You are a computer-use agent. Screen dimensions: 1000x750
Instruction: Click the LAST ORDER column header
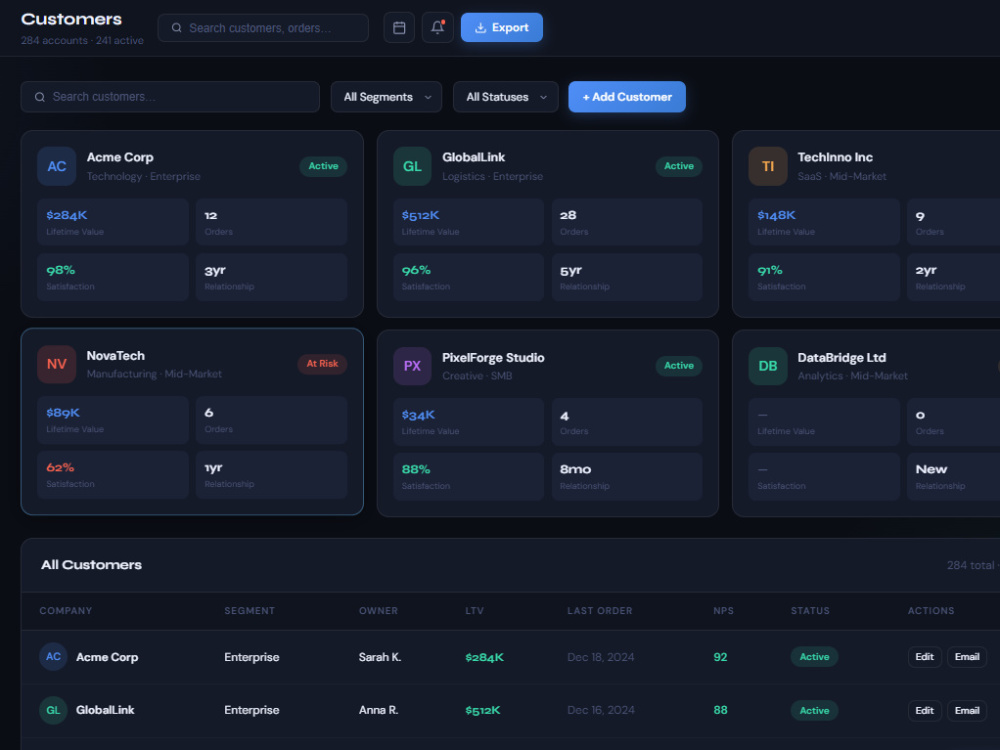tap(599, 611)
